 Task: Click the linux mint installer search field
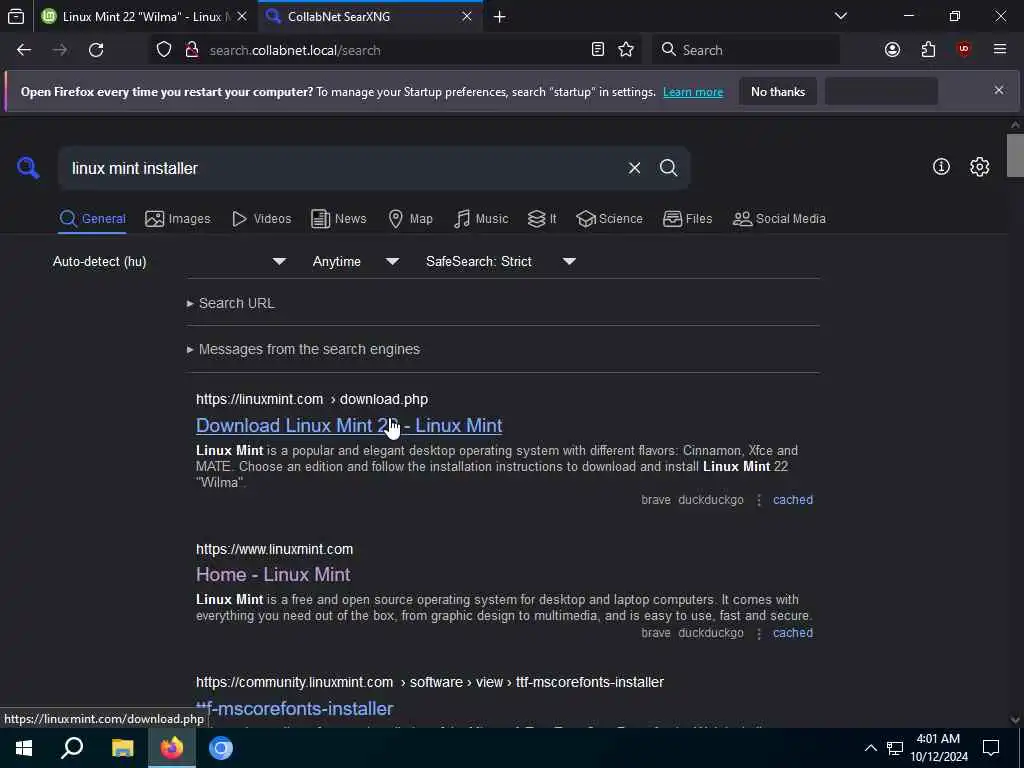[343, 168]
